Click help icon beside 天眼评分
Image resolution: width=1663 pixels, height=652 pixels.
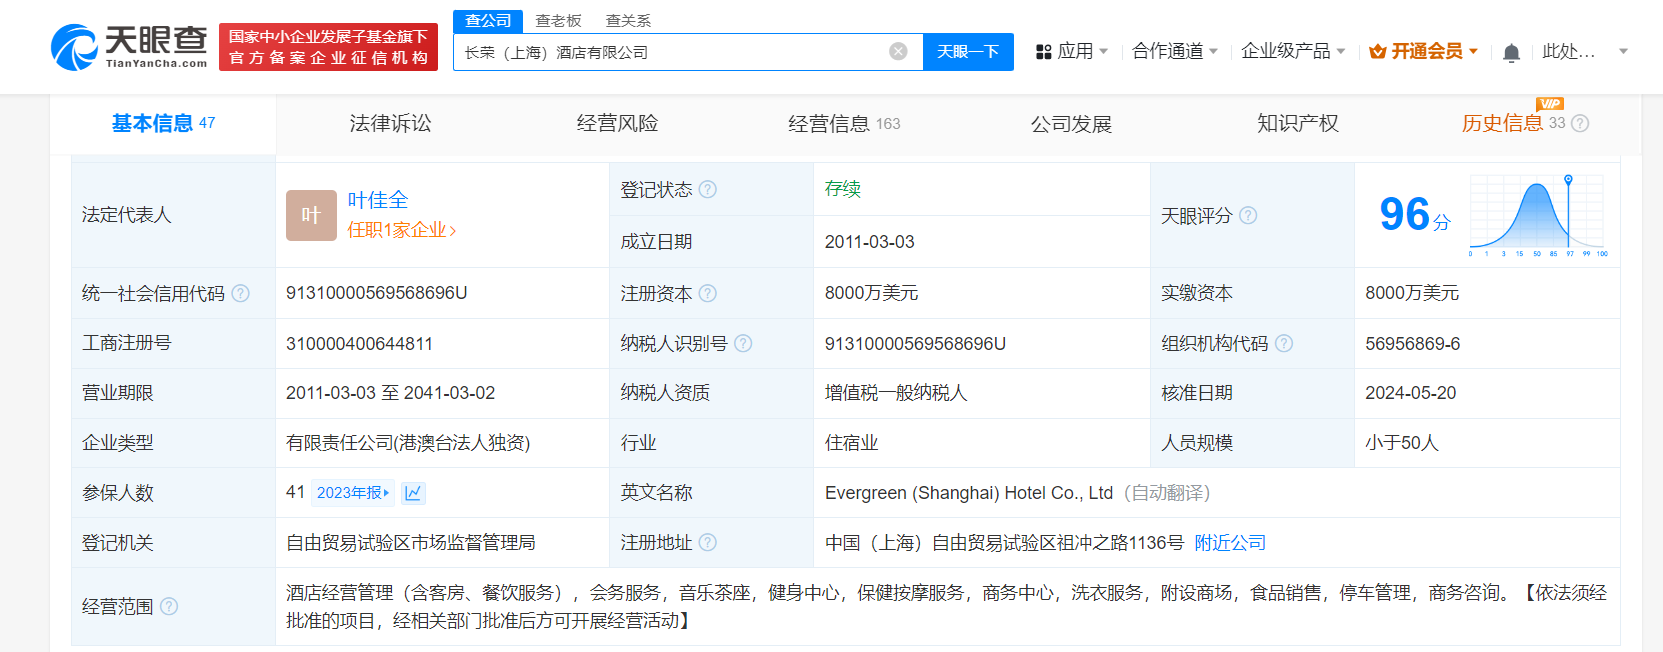click(1248, 216)
